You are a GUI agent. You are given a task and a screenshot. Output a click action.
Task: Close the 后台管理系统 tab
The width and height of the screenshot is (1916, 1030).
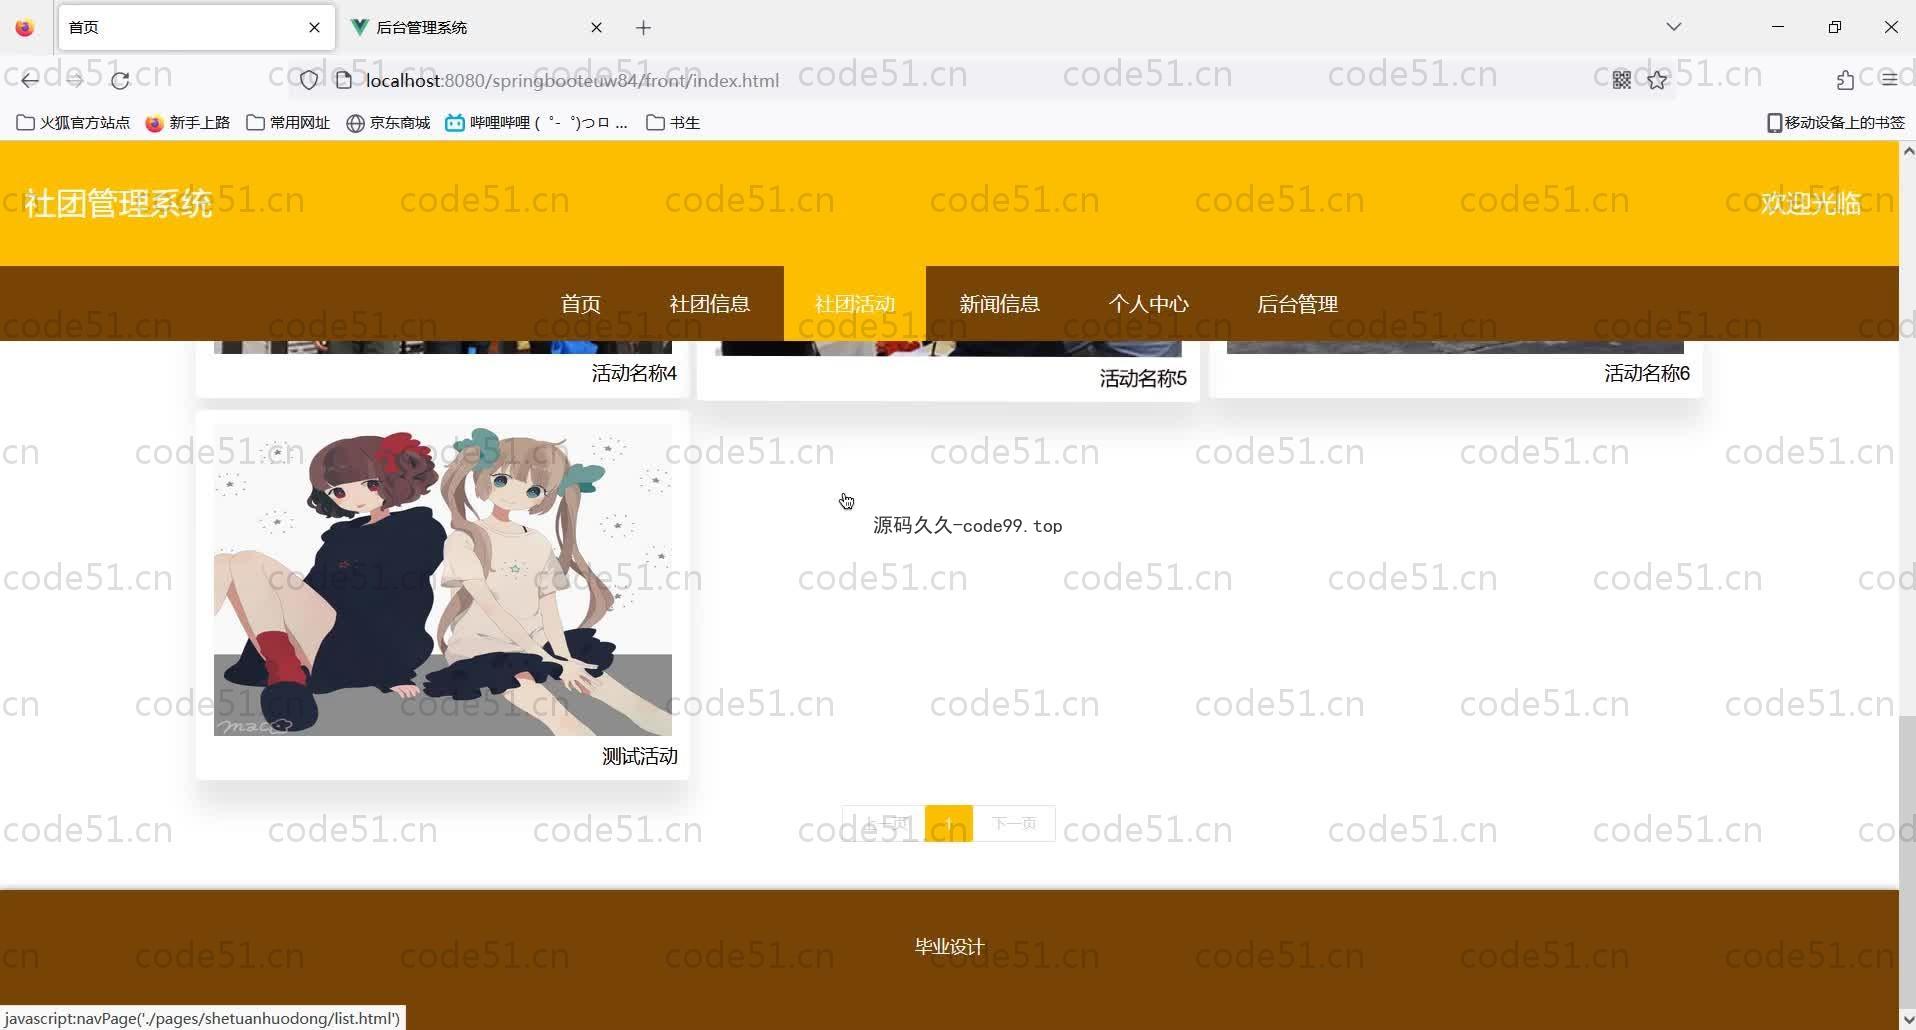point(597,28)
